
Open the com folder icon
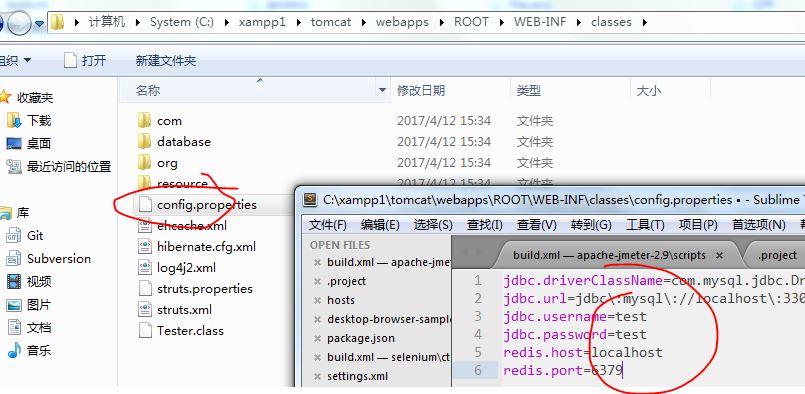(145, 121)
